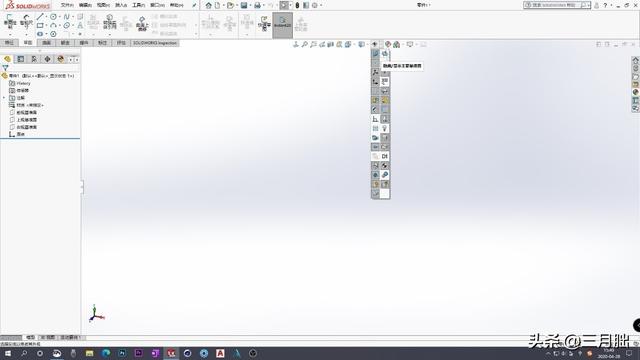Switch to the 评估 (Evaluate) tab
The width and height of the screenshot is (640, 360).
pyautogui.click(x=121, y=43)
